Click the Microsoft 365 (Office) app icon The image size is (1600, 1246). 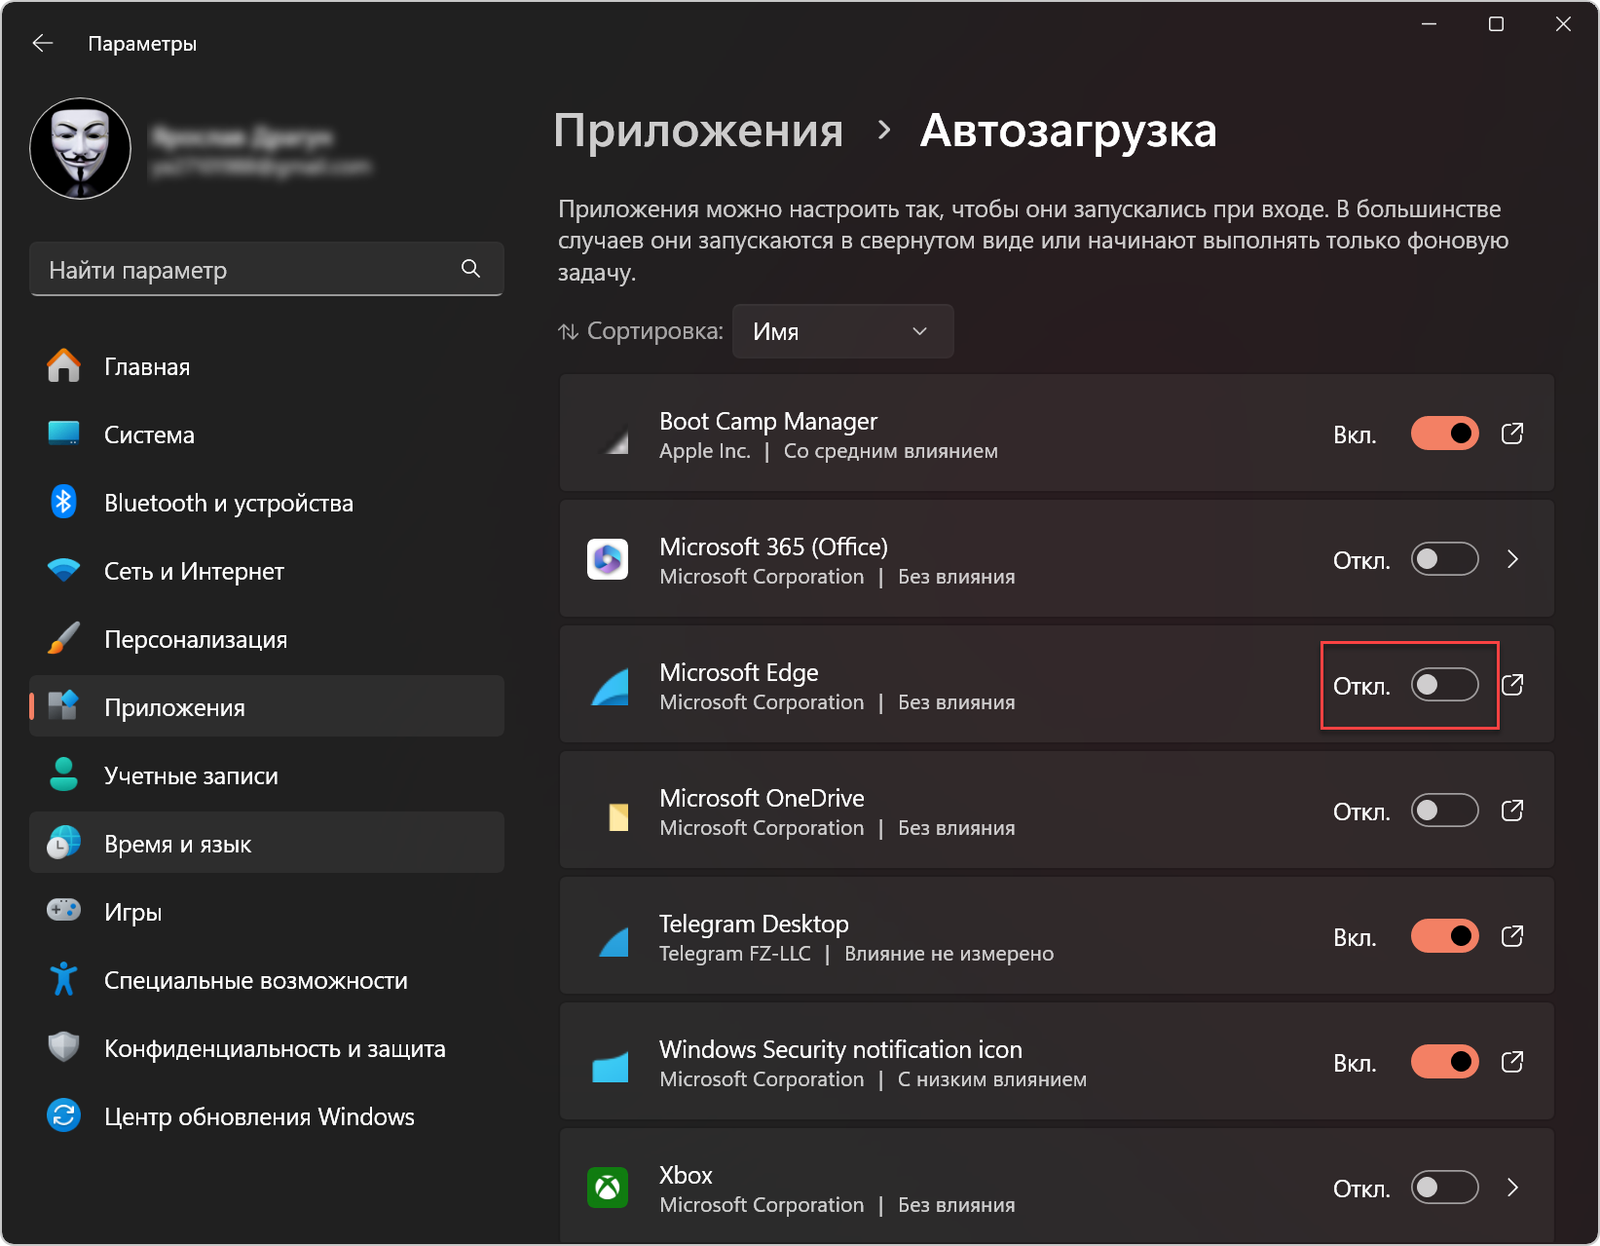click(608, 559)
